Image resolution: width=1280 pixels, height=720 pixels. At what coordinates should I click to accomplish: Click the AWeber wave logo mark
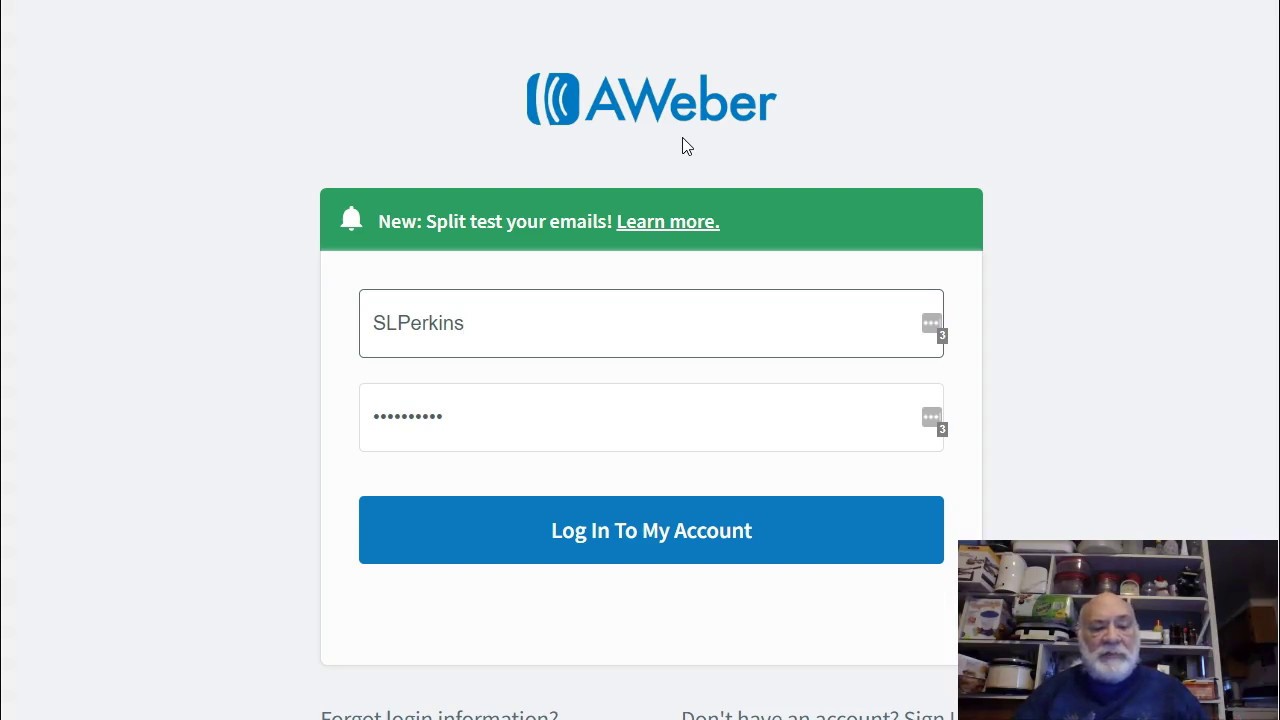click(553, 99)
